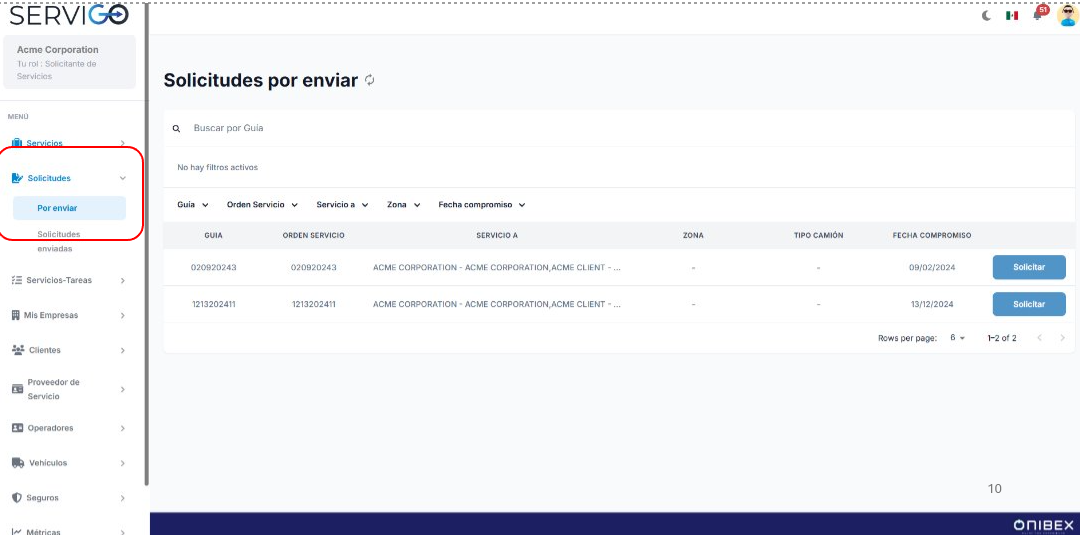Click the SERVICIO A column header

(x=497, y=235)
